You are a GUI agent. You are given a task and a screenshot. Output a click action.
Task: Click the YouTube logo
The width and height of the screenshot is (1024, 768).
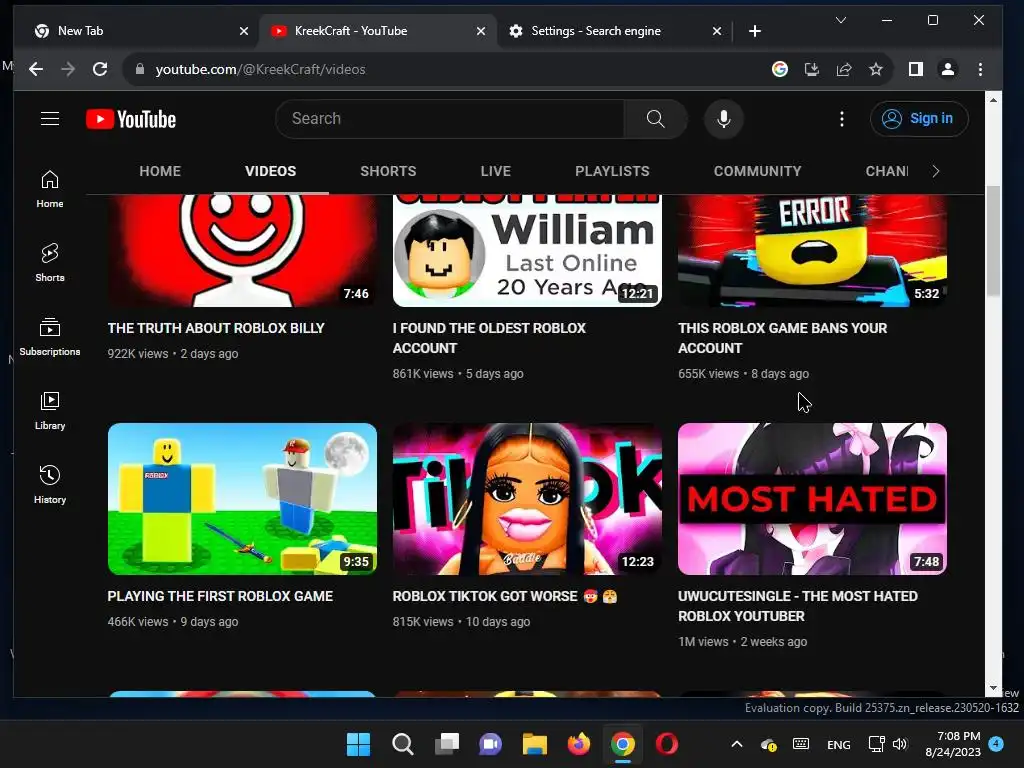pyautogui.click(x=131, y=119)
